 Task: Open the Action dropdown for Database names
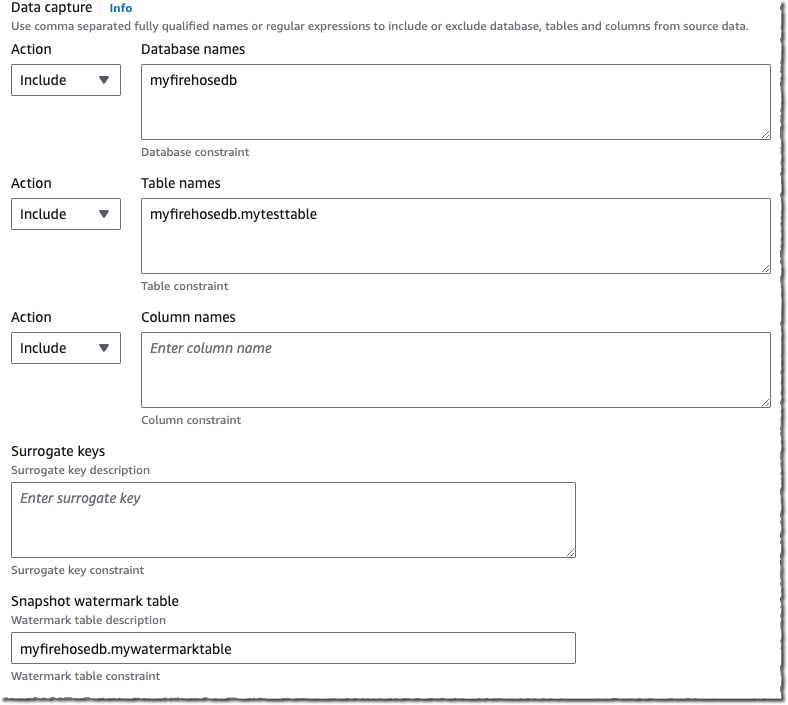[x=66, y=80]
